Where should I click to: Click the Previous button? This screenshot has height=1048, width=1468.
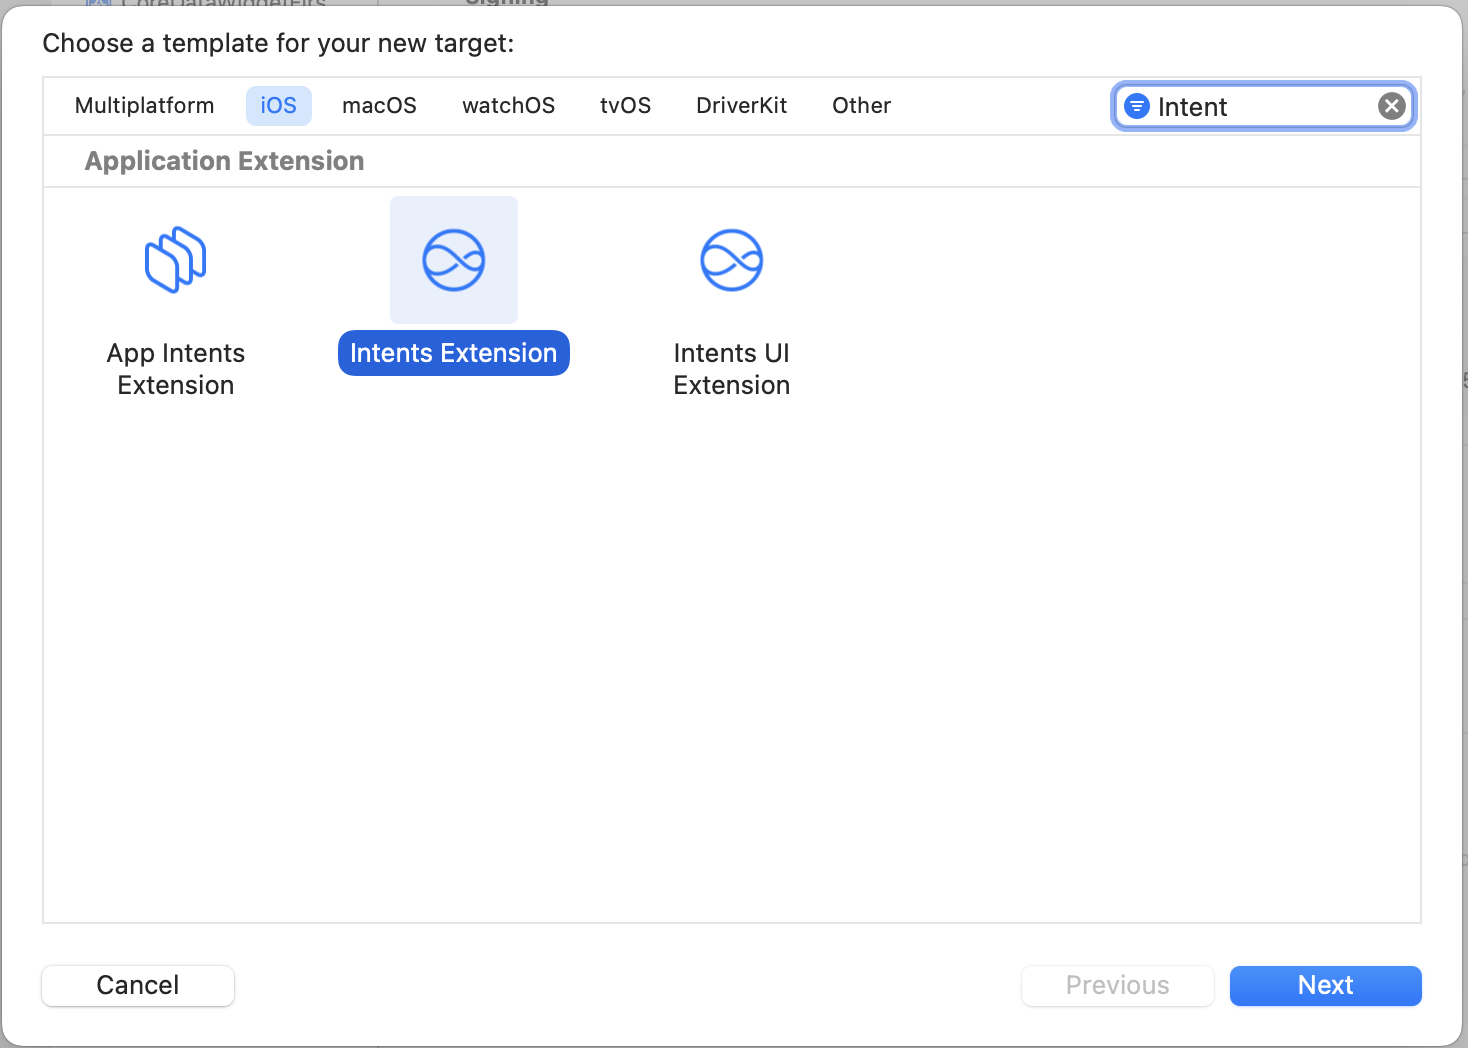[1117, 985]
